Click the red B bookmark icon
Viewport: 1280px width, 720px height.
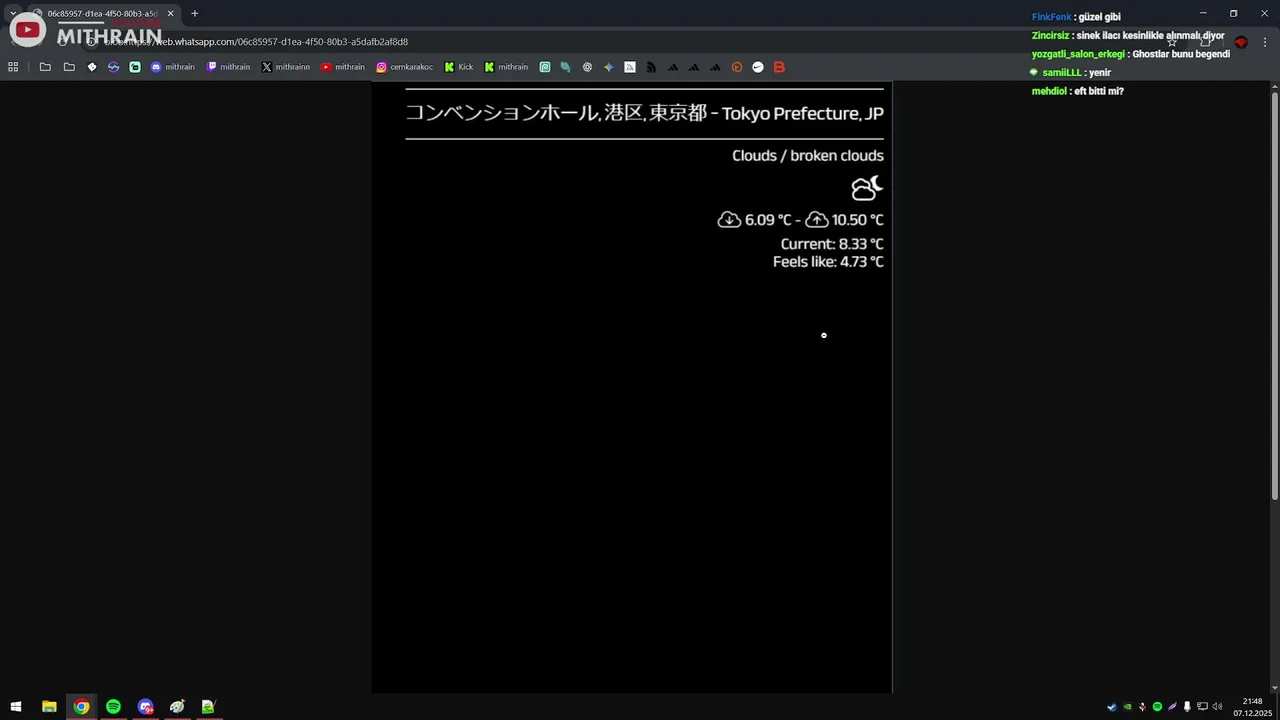pyautogui.click(x=779, y=67)
